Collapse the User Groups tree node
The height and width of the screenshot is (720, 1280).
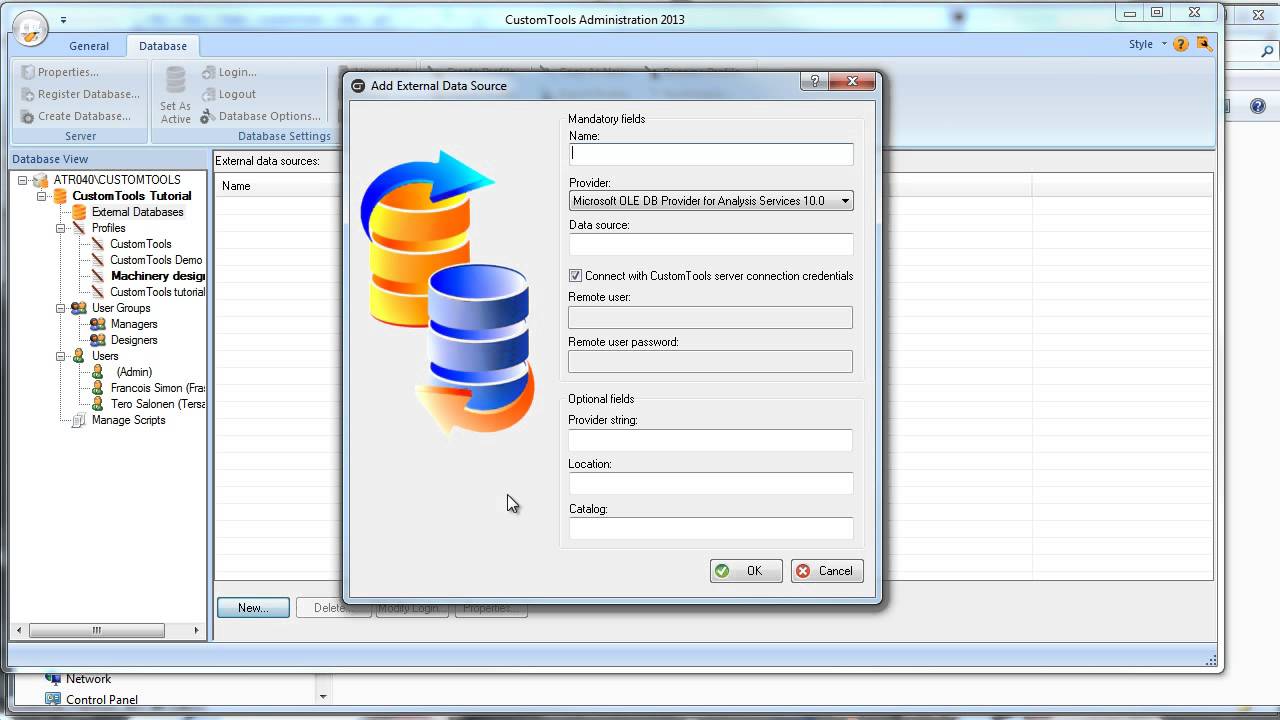point(61,308)
